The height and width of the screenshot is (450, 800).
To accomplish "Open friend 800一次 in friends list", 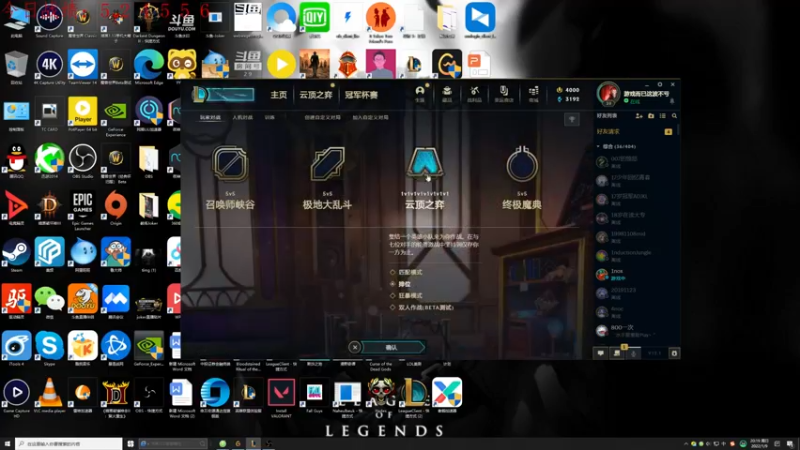I will (x=636, y=331).
